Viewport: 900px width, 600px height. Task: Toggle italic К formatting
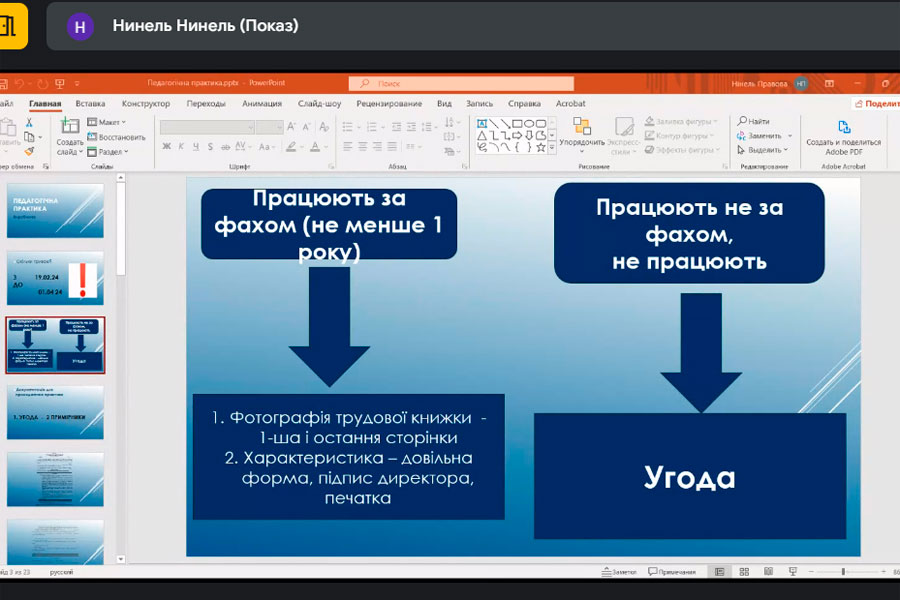(181, 147)
